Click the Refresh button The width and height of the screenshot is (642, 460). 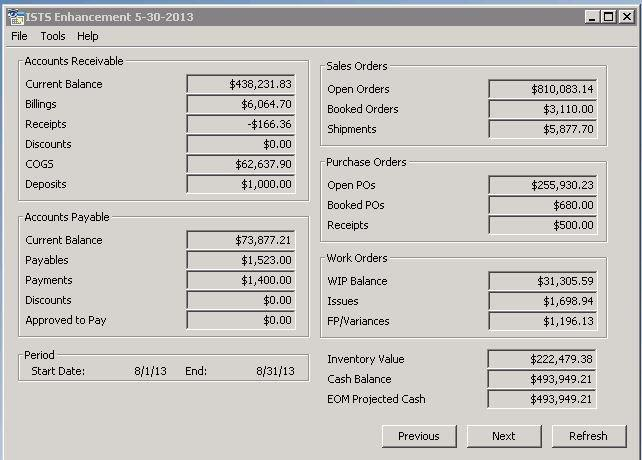pos(588,436)
